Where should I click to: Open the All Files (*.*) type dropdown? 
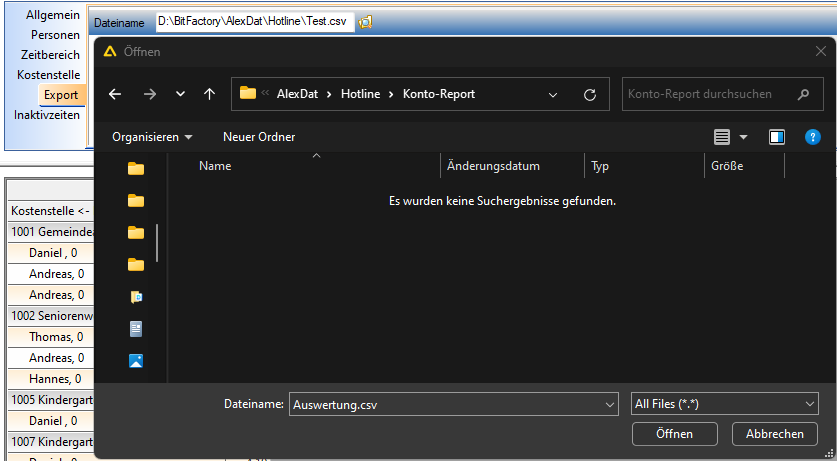click(725, 404)
